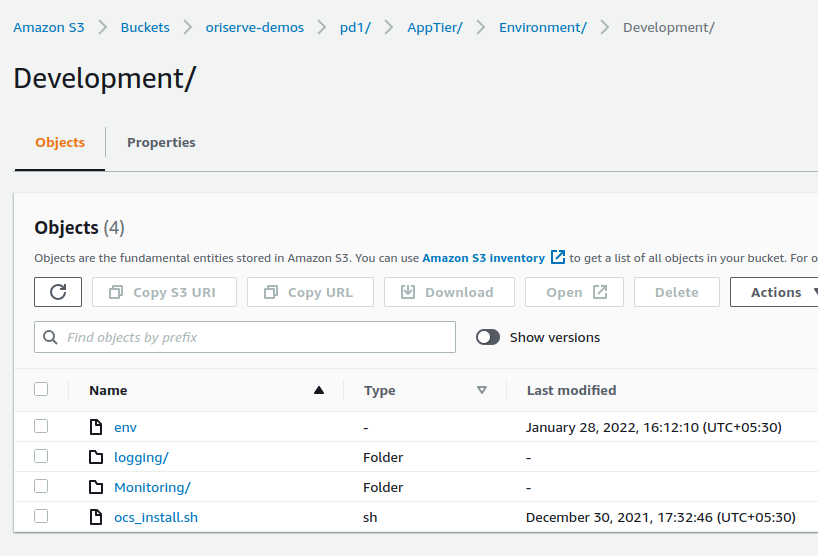
Task: Open the Actions dropdown menu
Action: pyautogui.click(x=778, y=292)
